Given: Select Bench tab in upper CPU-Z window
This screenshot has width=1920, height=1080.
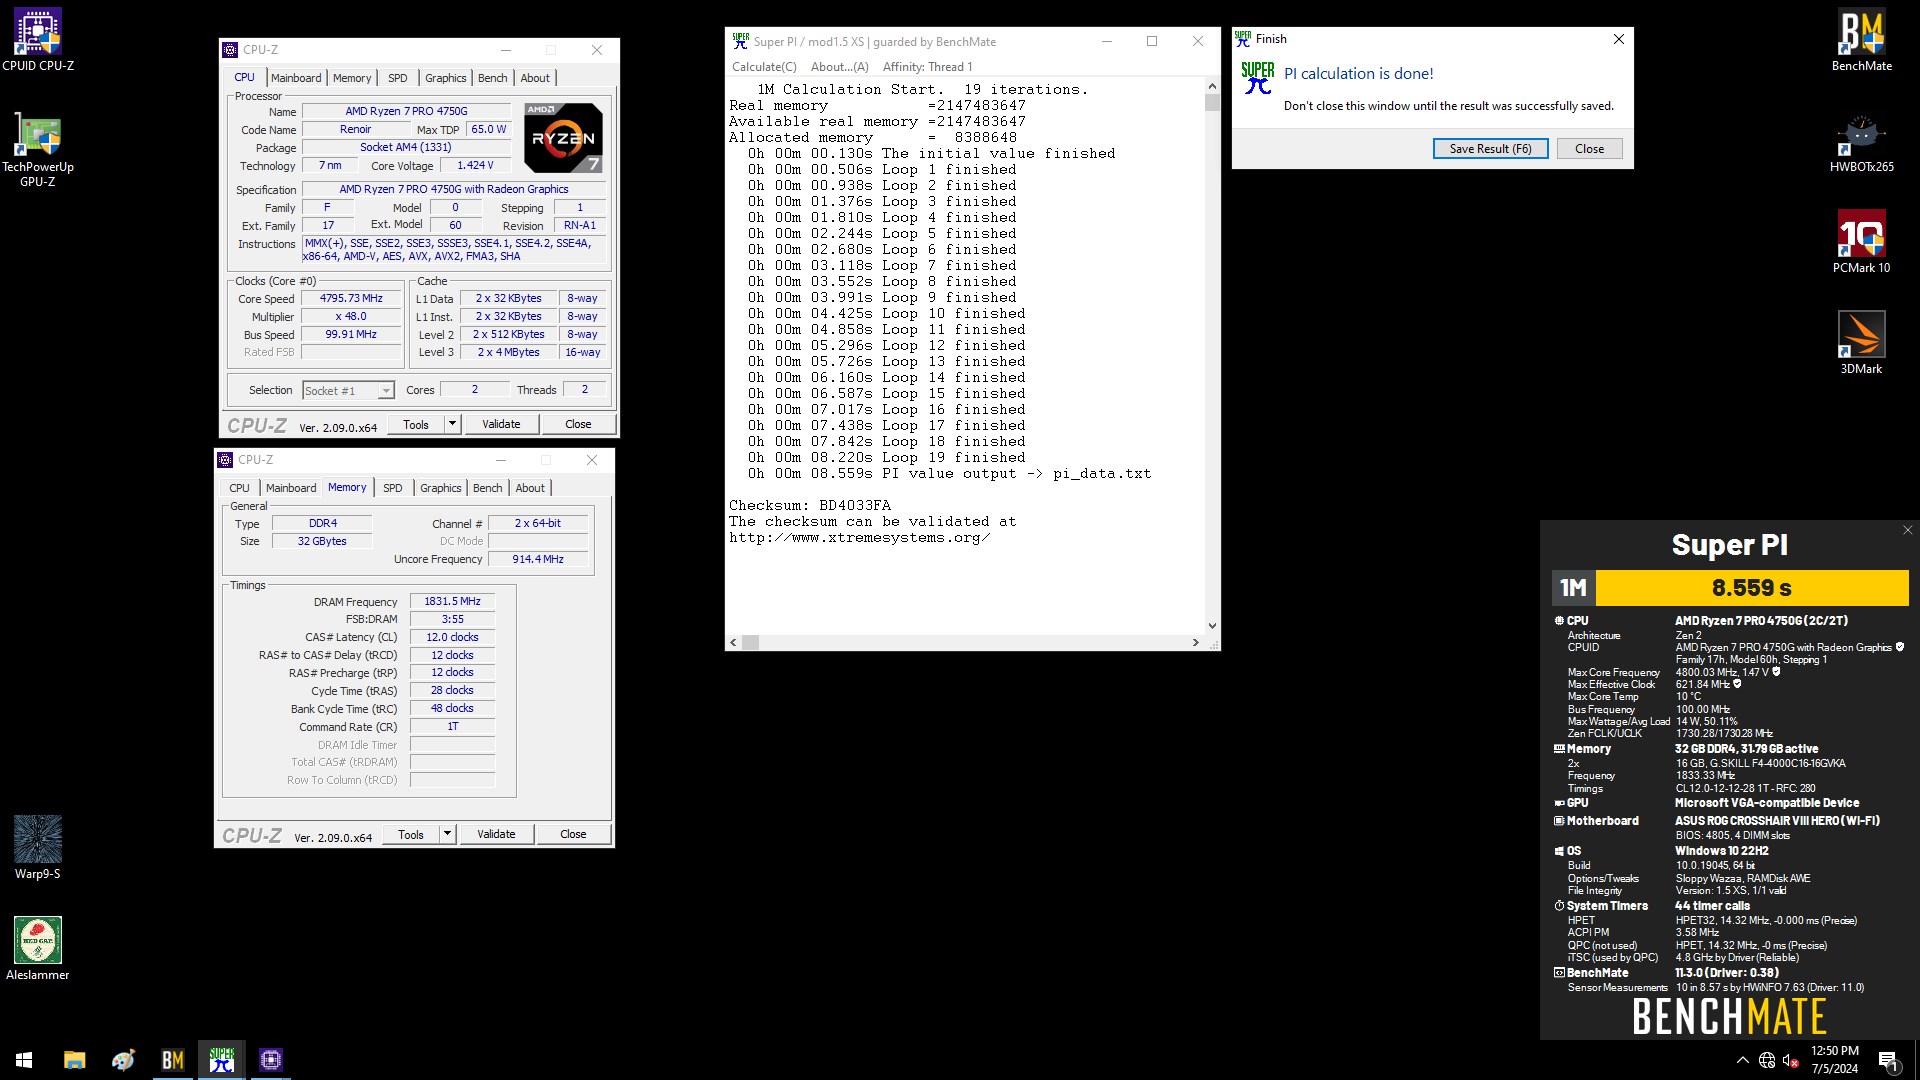Looking at the screenshot, I should point(492,78).
